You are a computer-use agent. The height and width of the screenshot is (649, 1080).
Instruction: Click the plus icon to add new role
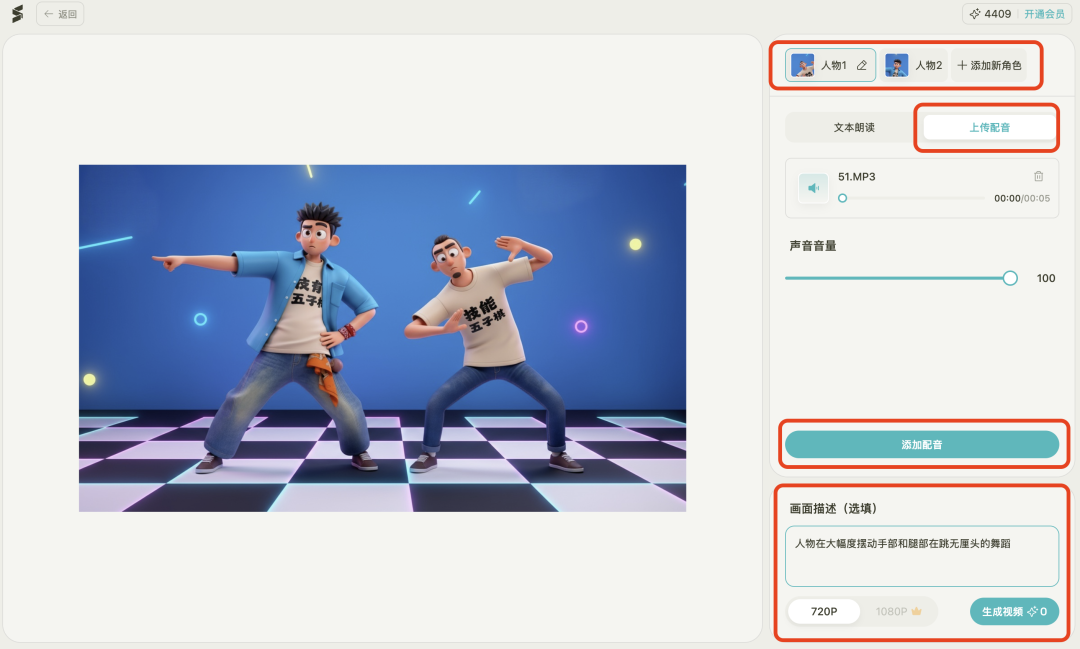[962, 65]
